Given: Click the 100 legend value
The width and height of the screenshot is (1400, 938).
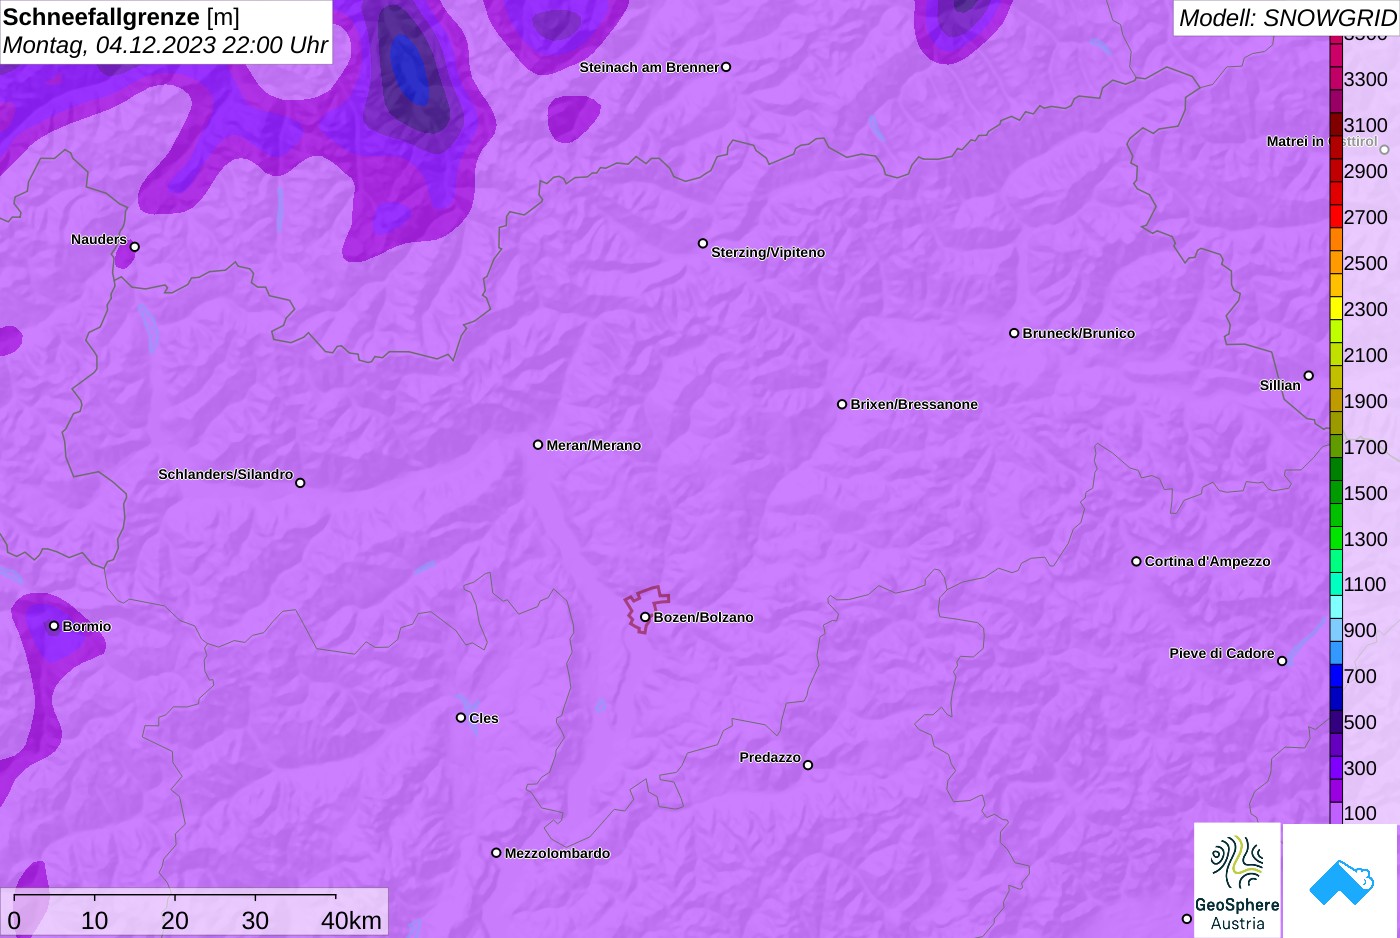Looking at the screenshot, I should 1360,813.
